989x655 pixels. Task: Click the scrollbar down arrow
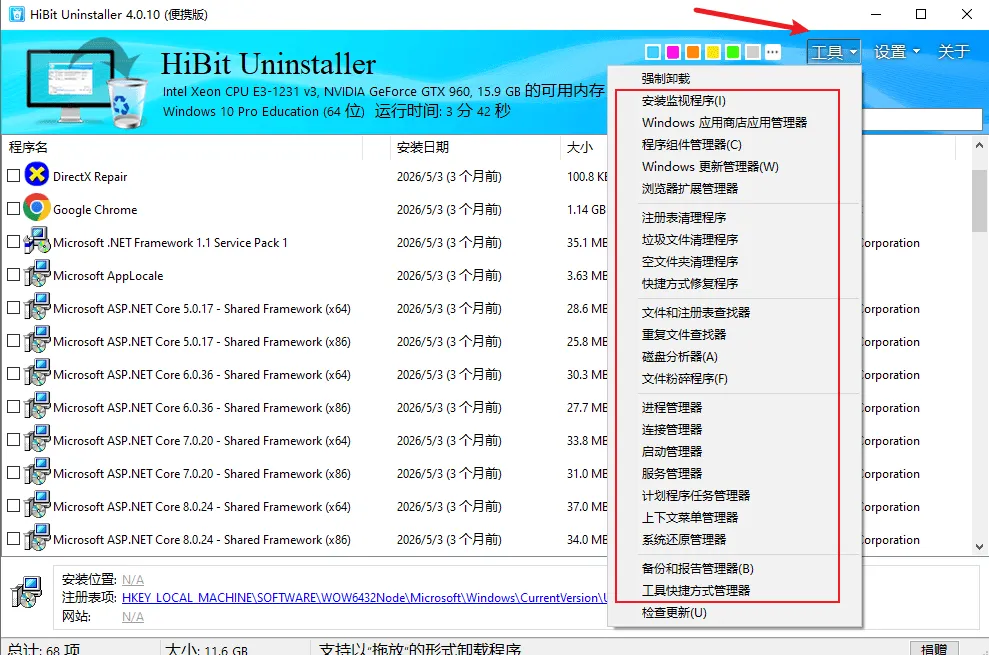click(979, 547)
